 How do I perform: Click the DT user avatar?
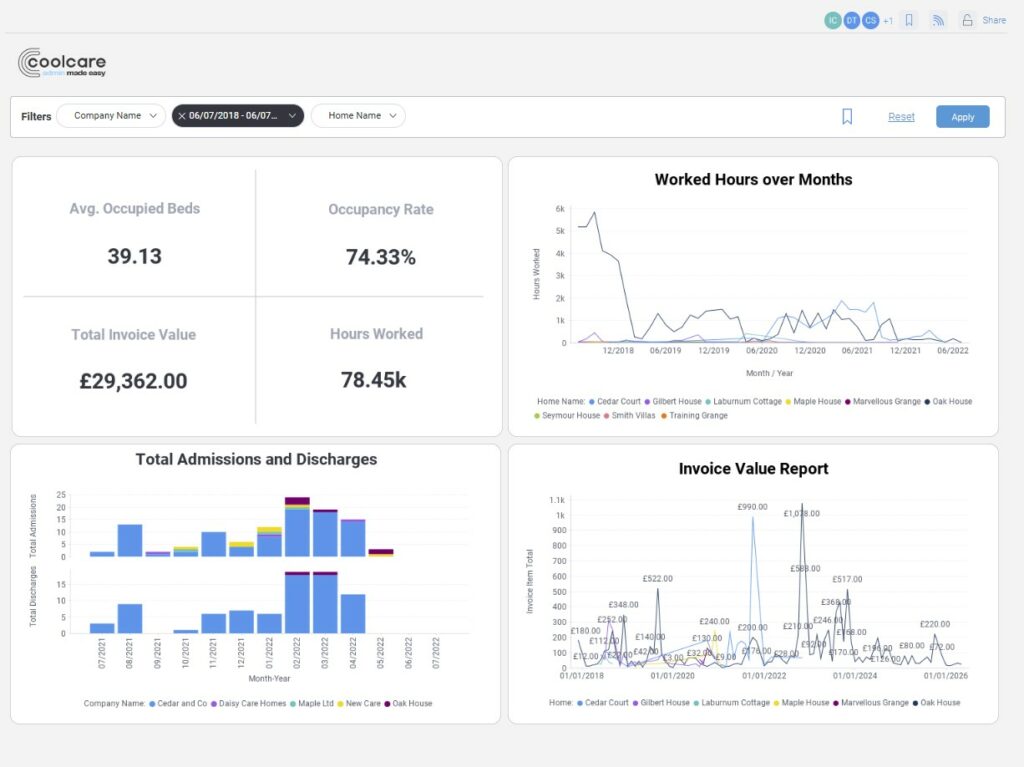point(852,20)
